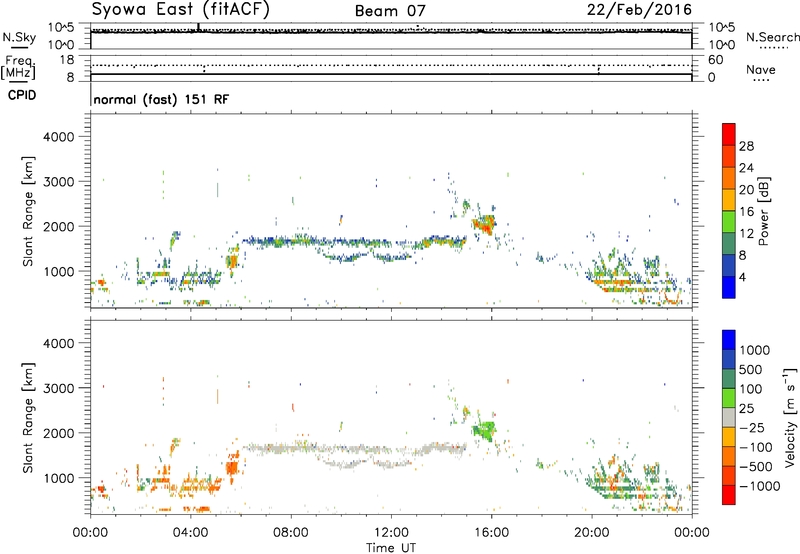Click 'normal (fast) 151 RF' text

[x=161, y=99]
